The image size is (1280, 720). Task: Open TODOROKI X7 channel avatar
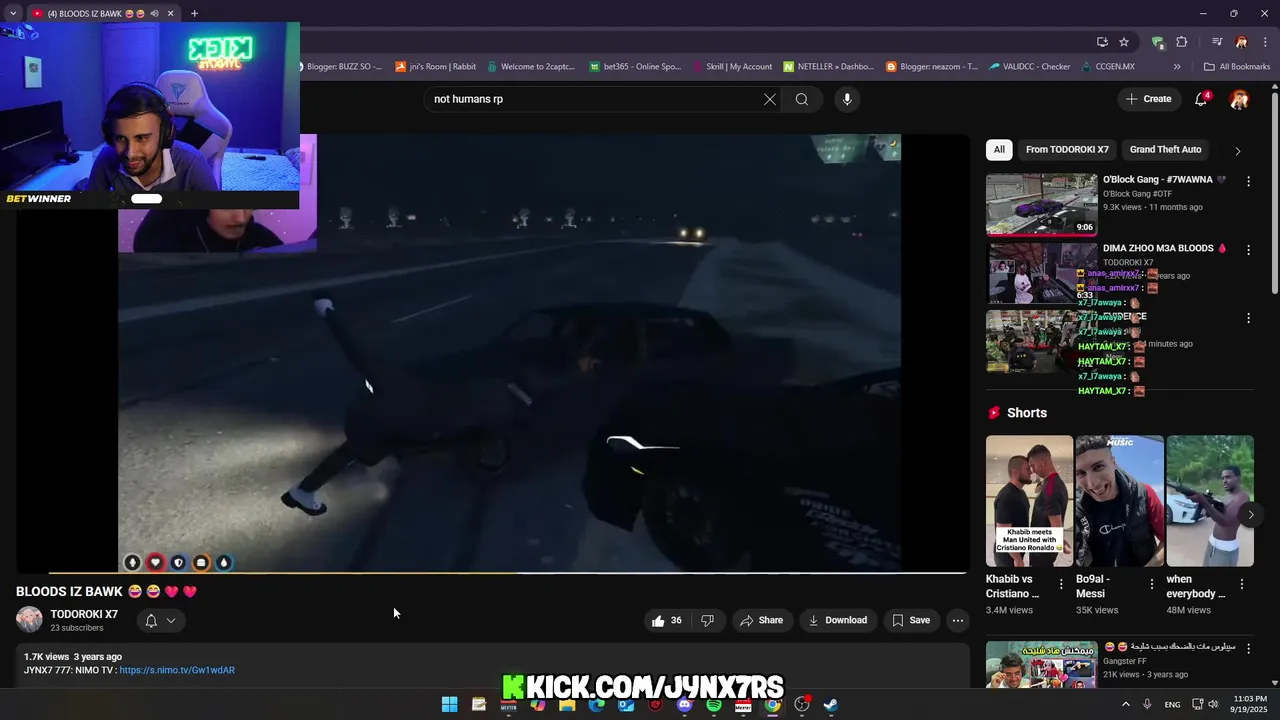(x=29, y=620)
